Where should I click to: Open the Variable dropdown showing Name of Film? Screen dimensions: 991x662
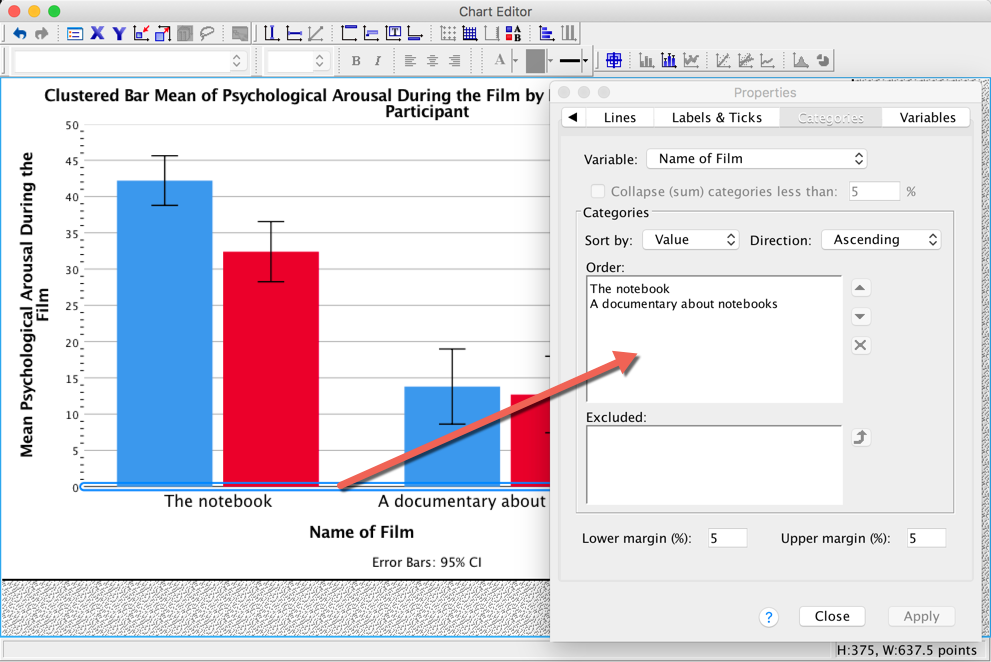[756, 159]
